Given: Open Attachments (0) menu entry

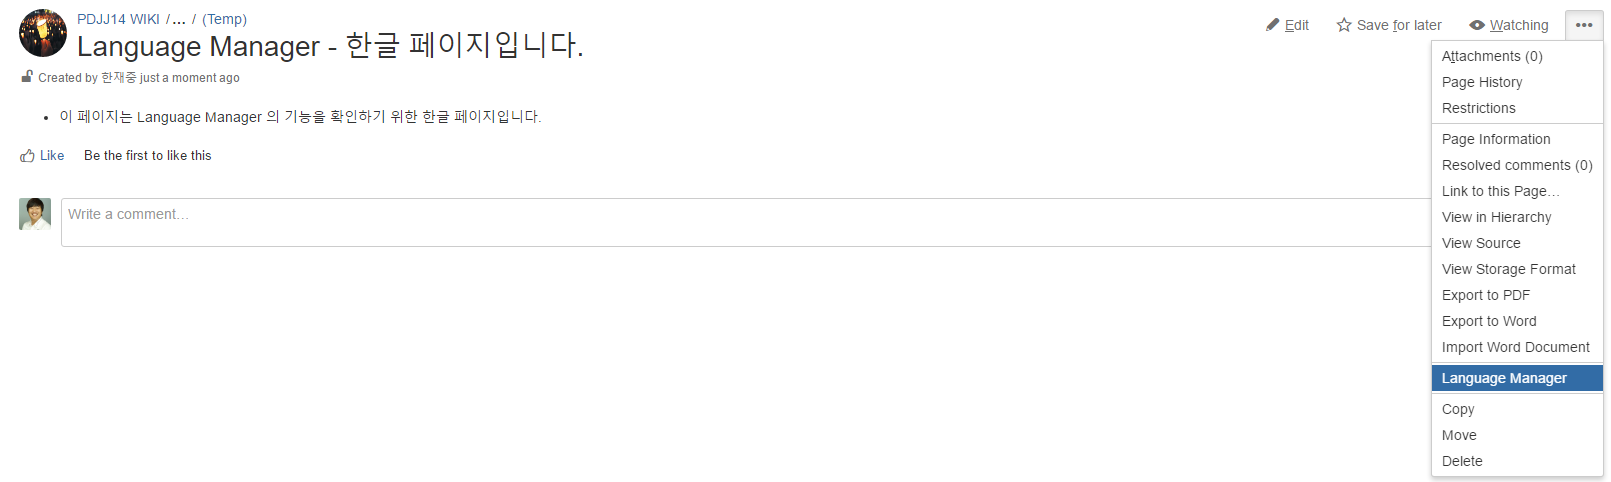Looking at the screenshot, I should (x=1492, y=56).
